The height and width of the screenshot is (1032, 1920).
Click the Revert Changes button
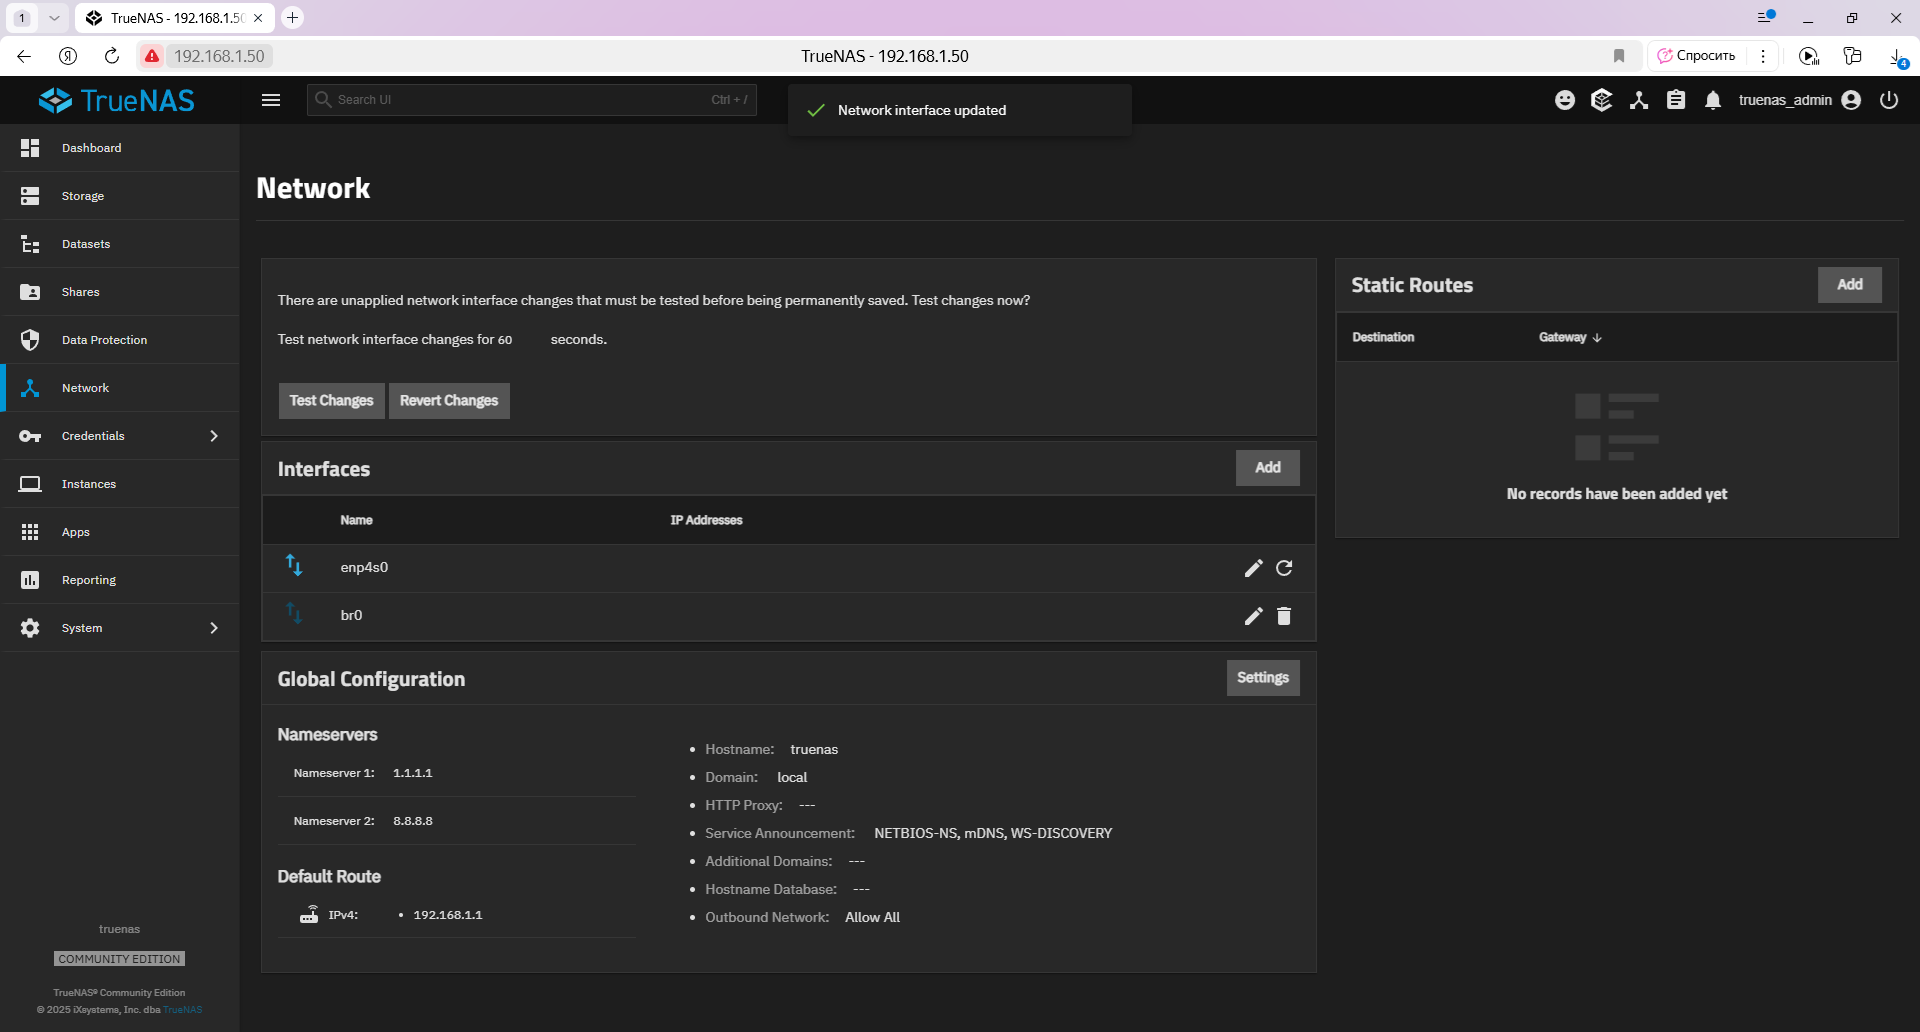click(449, 401)
